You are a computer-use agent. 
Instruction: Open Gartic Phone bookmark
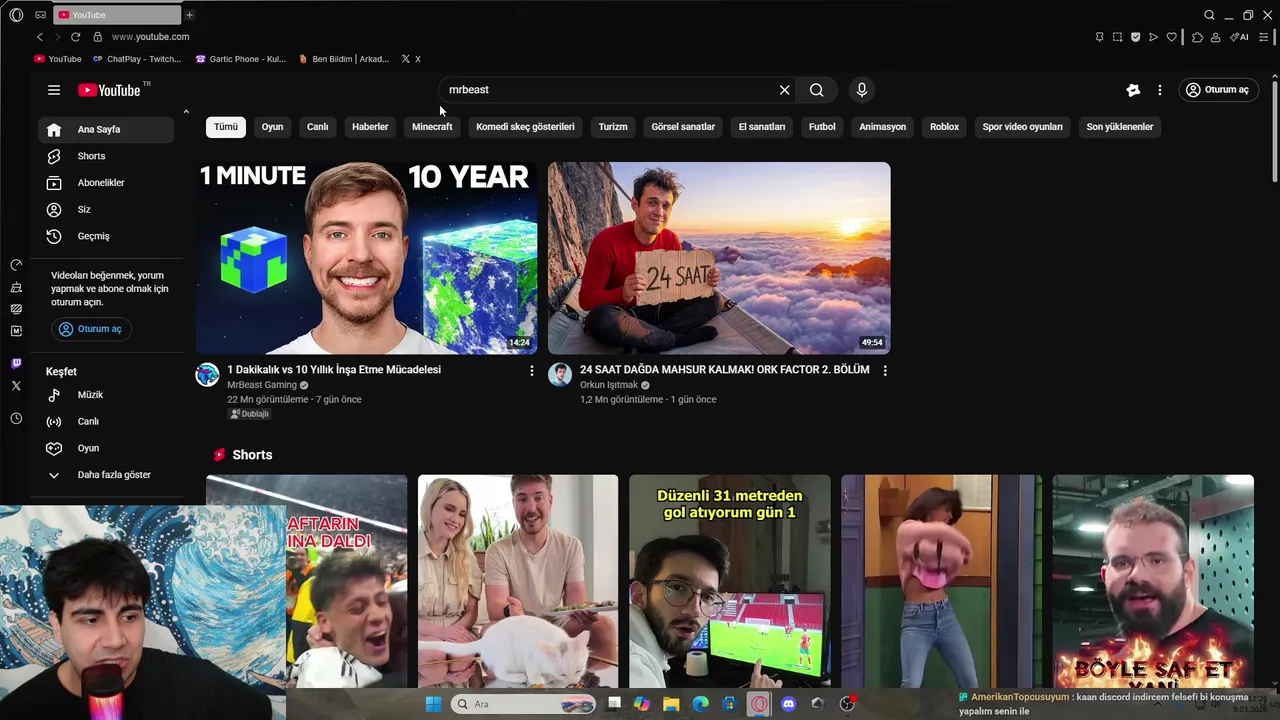[240, 59]
